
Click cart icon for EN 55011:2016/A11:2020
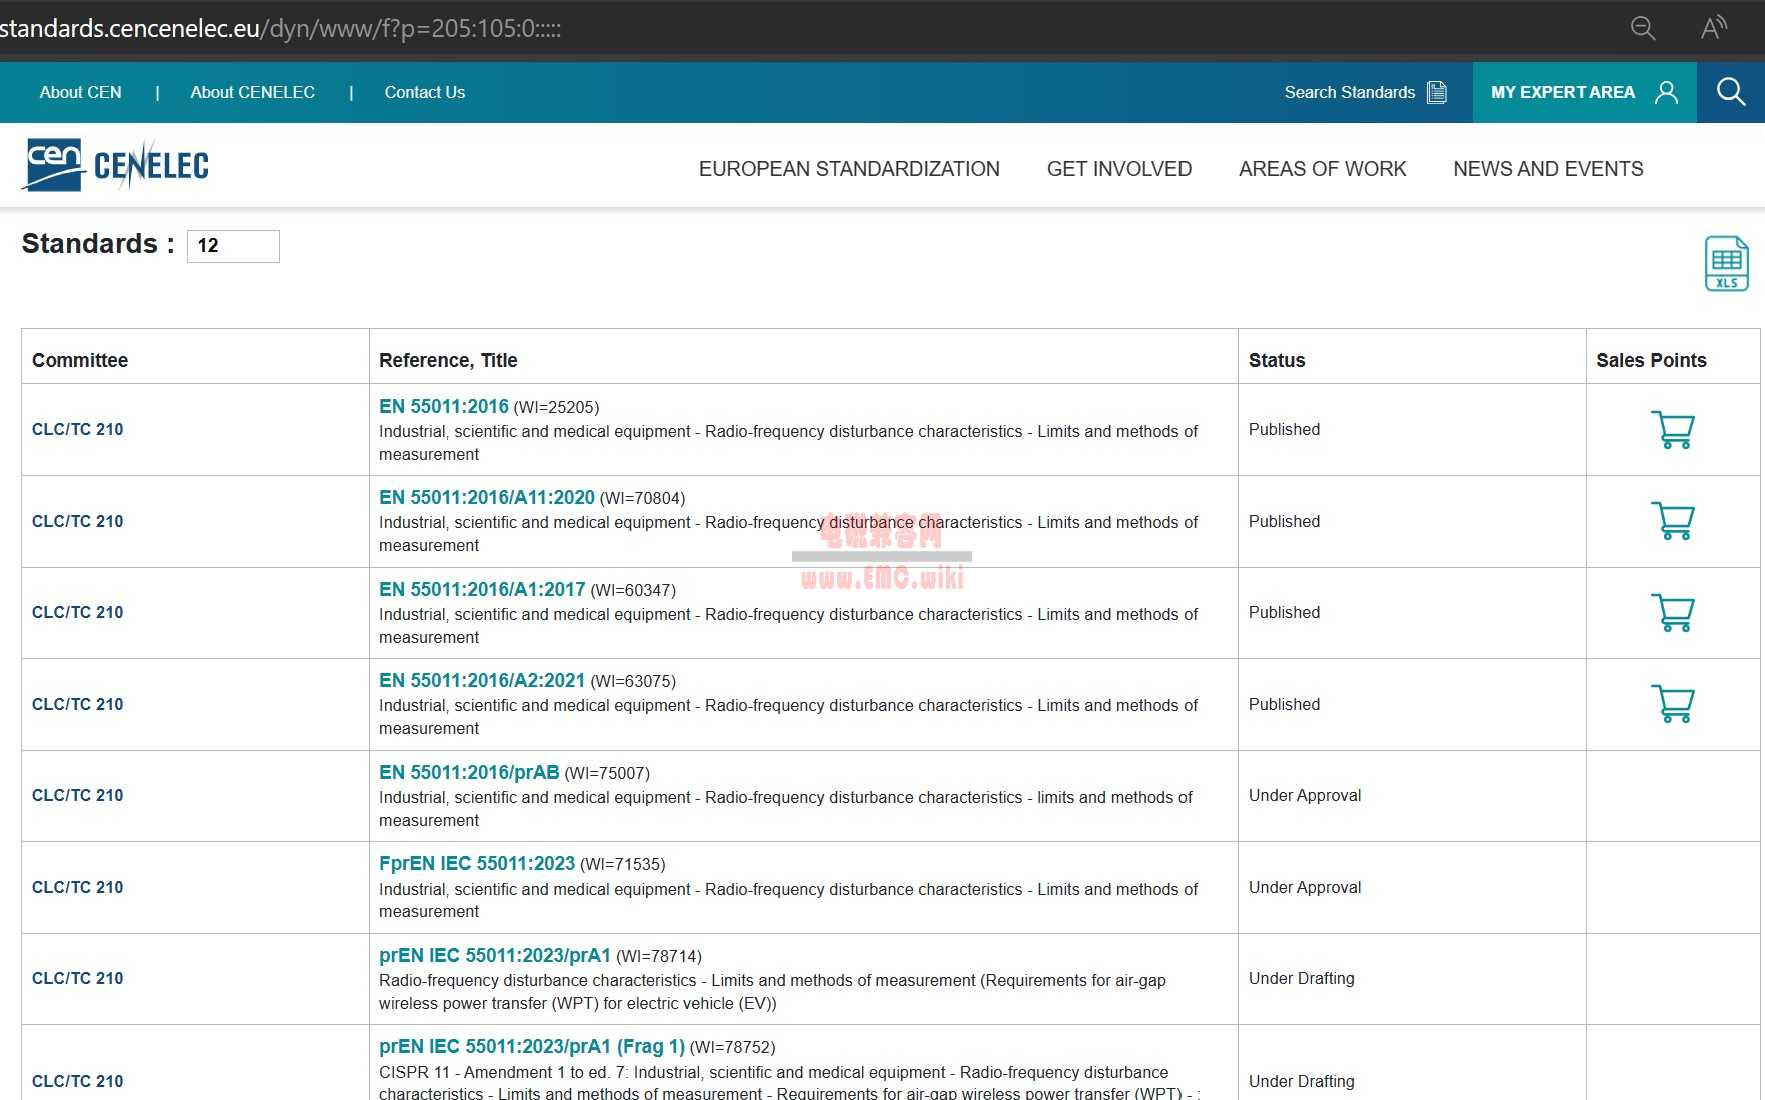coord(1672,521)
